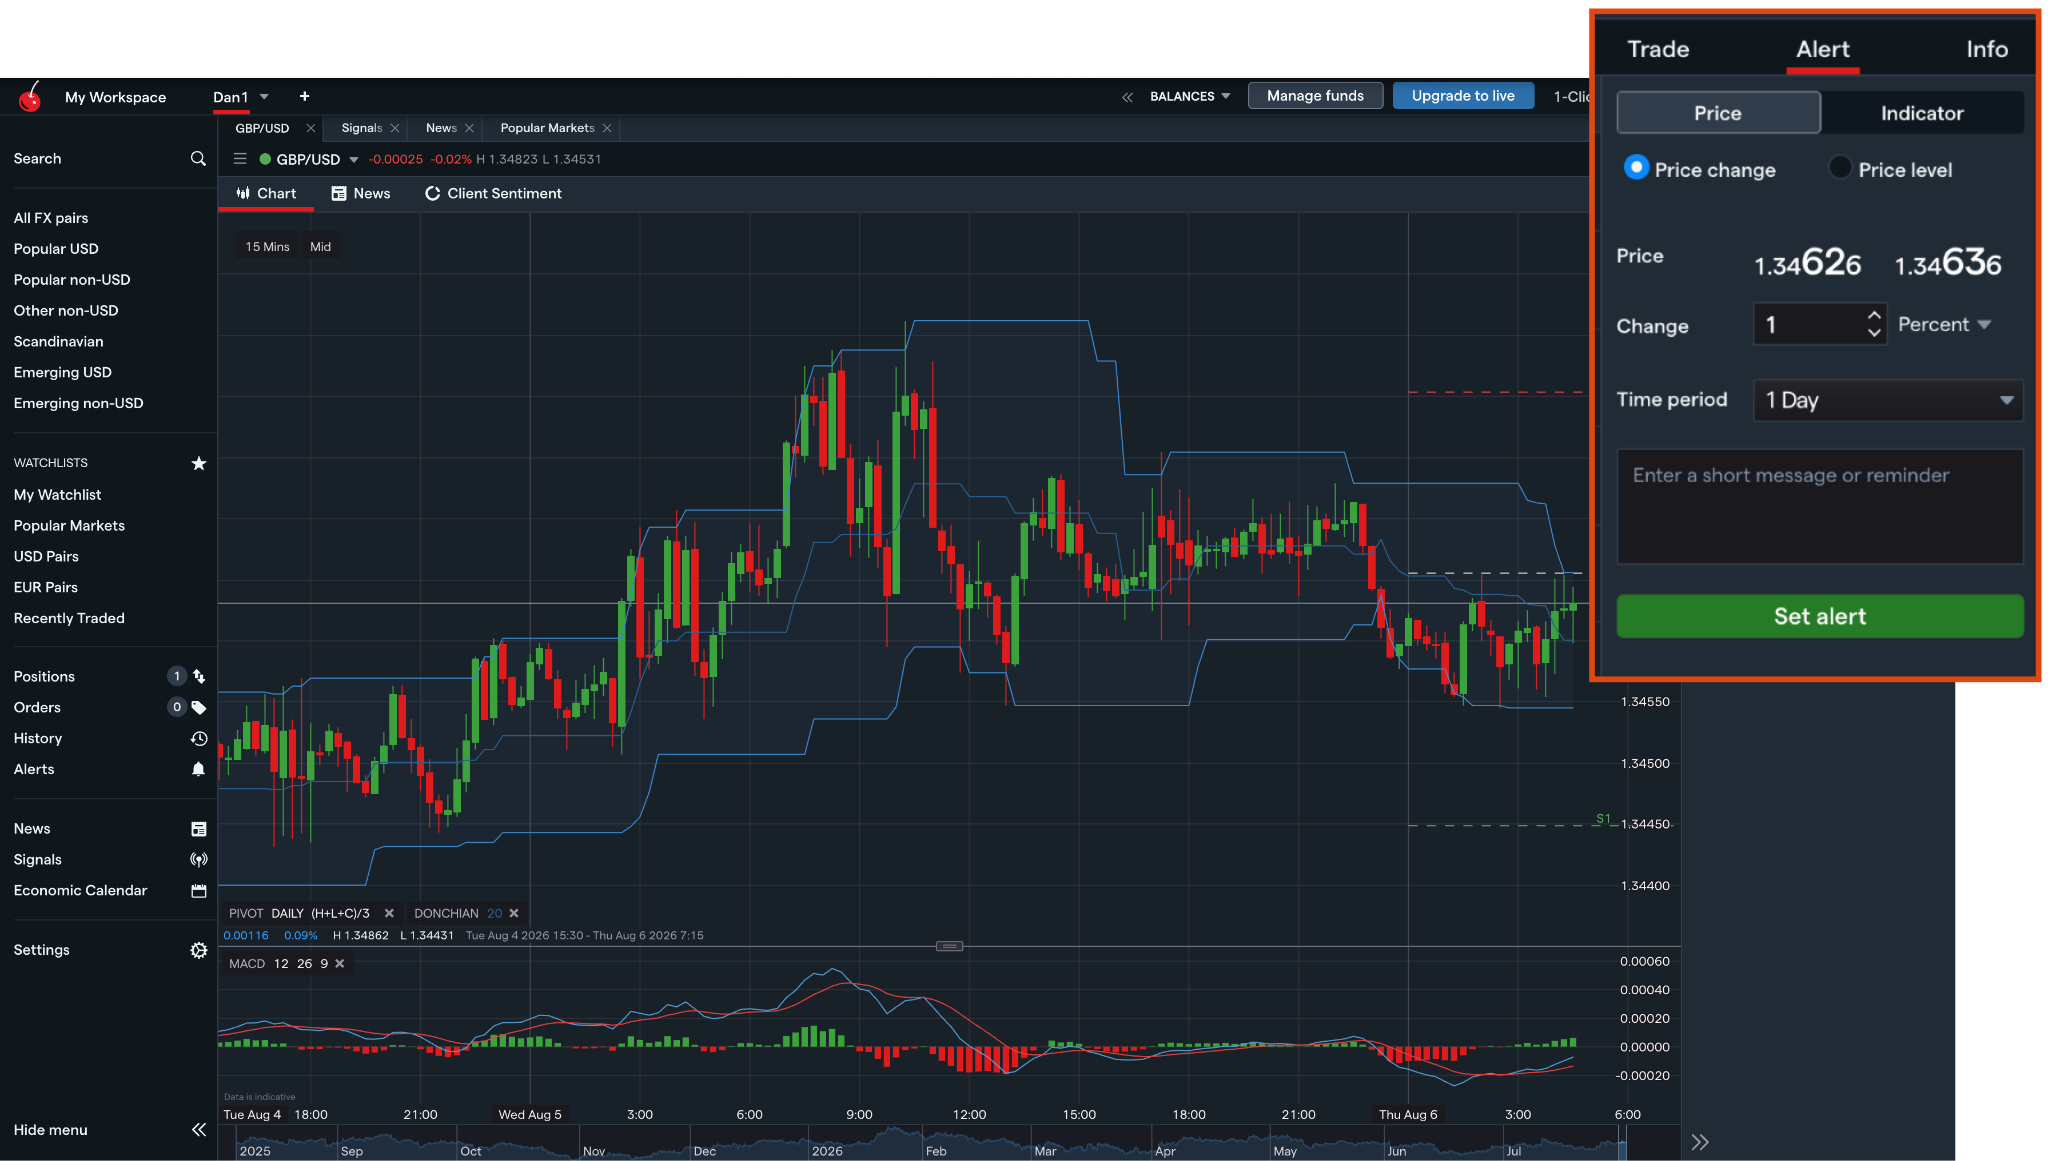Open EUR Pairs watchlist
Screen dimensions: 2048x1161
coord(45,588)
